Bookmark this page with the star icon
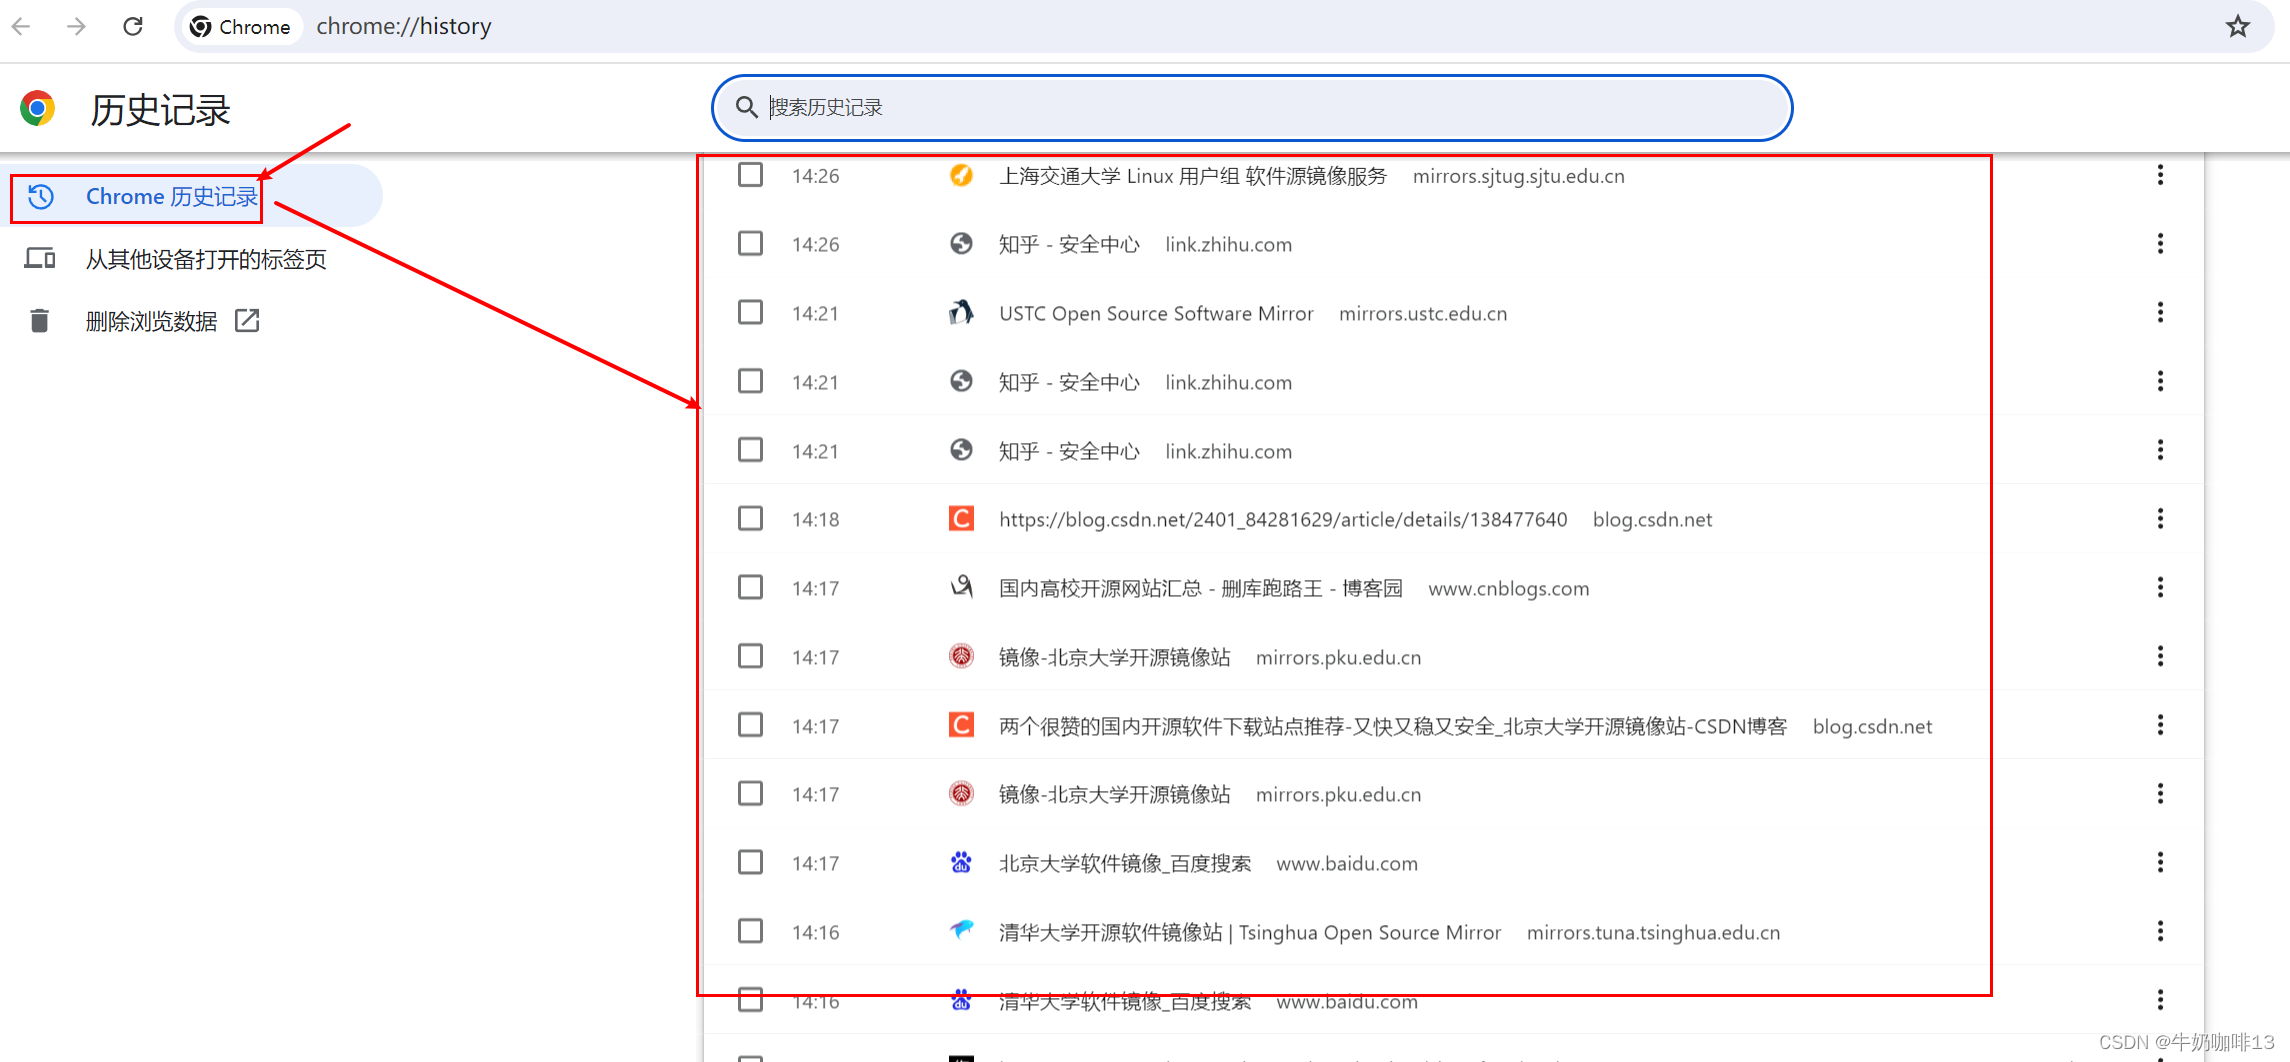This screenshot has width=2290, height=1062. point(2238,26)
